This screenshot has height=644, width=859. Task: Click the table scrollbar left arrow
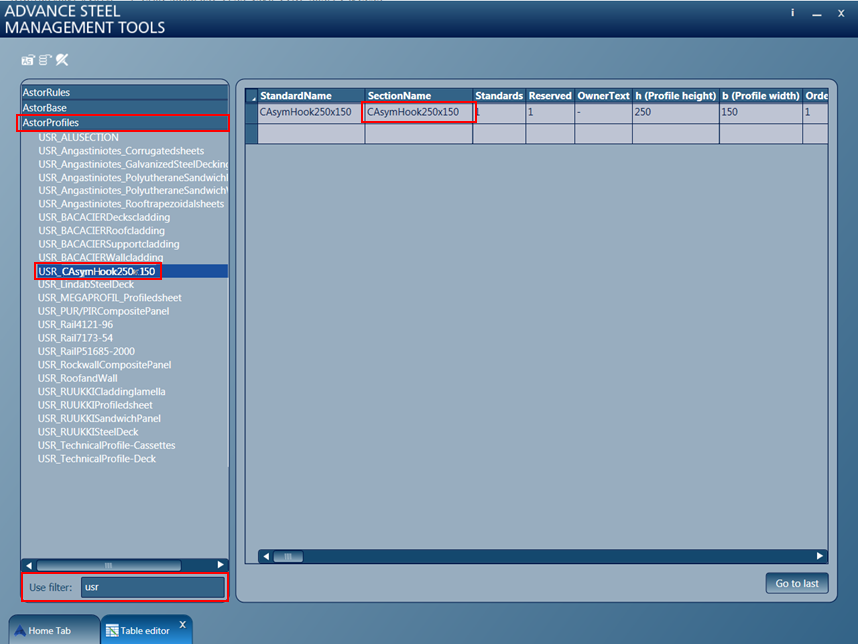[266, 556]
